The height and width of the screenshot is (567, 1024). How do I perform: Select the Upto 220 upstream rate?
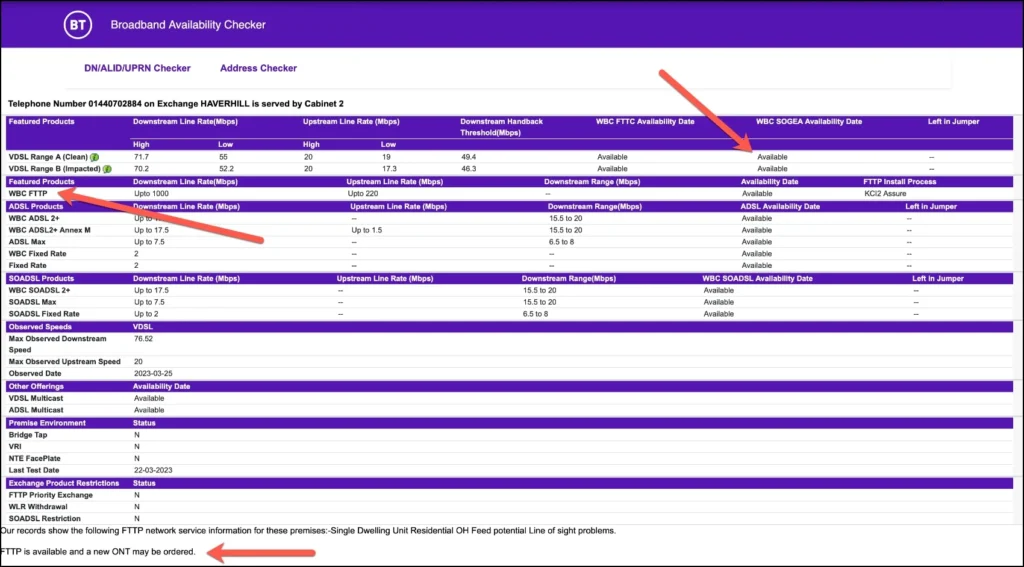click(x=363, y=194)
